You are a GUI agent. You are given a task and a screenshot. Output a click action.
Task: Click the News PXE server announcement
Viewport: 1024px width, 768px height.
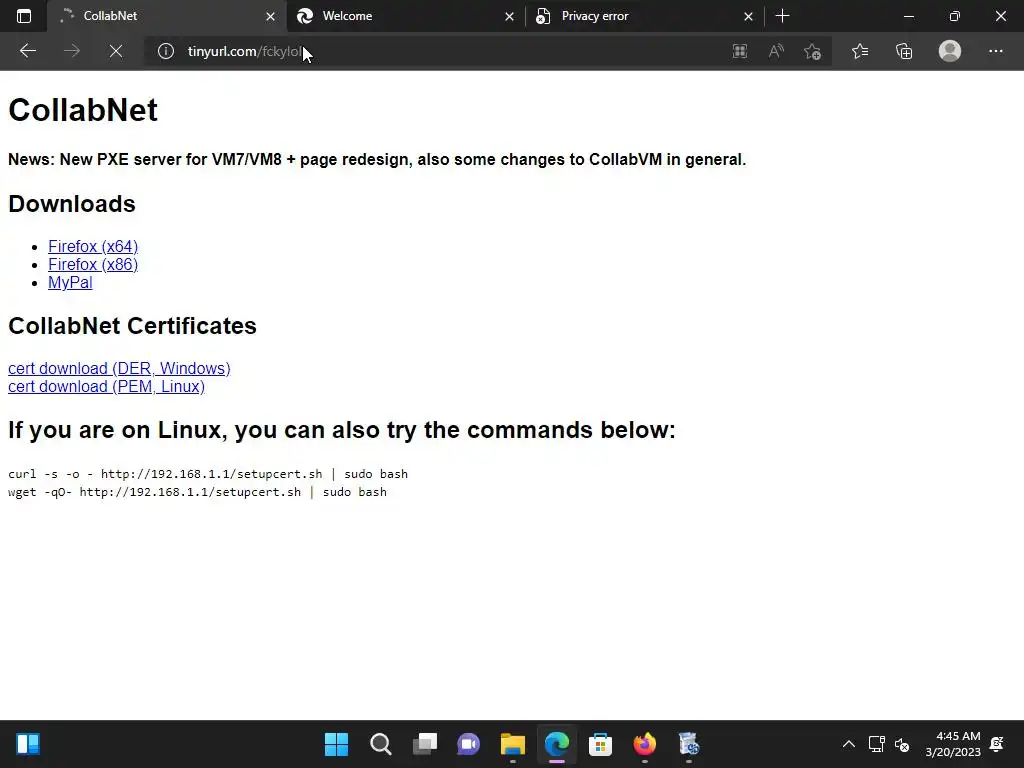[377, 159]
